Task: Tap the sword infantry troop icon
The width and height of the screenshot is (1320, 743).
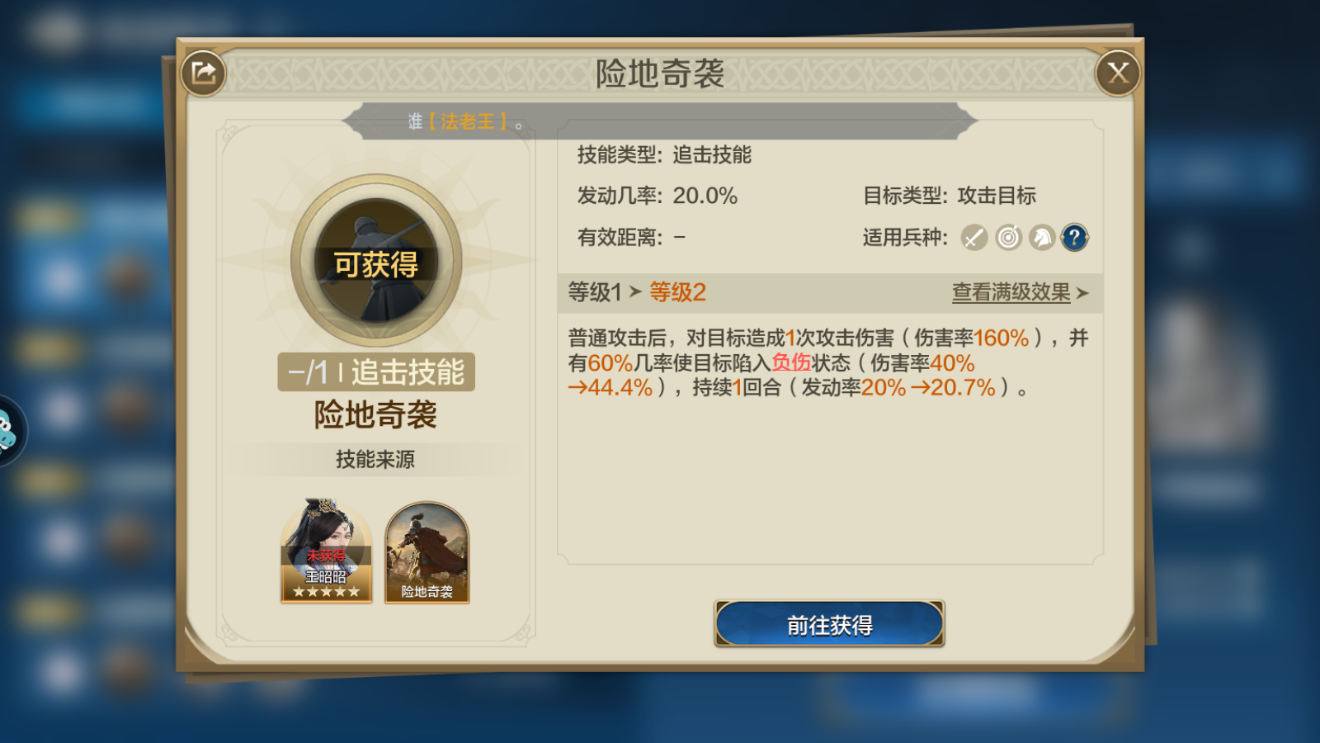Action: pyautogui.click(x=975, y=237)
